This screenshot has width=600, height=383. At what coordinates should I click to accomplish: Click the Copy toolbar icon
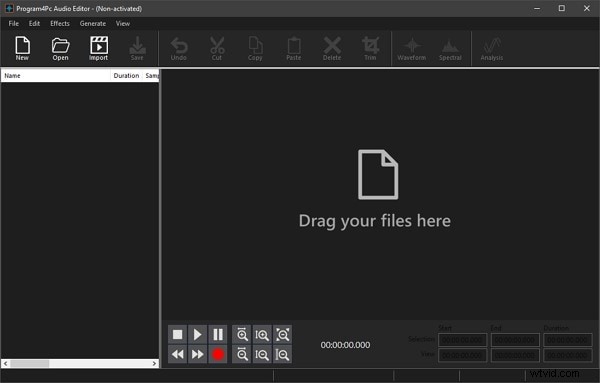point(255,48)
